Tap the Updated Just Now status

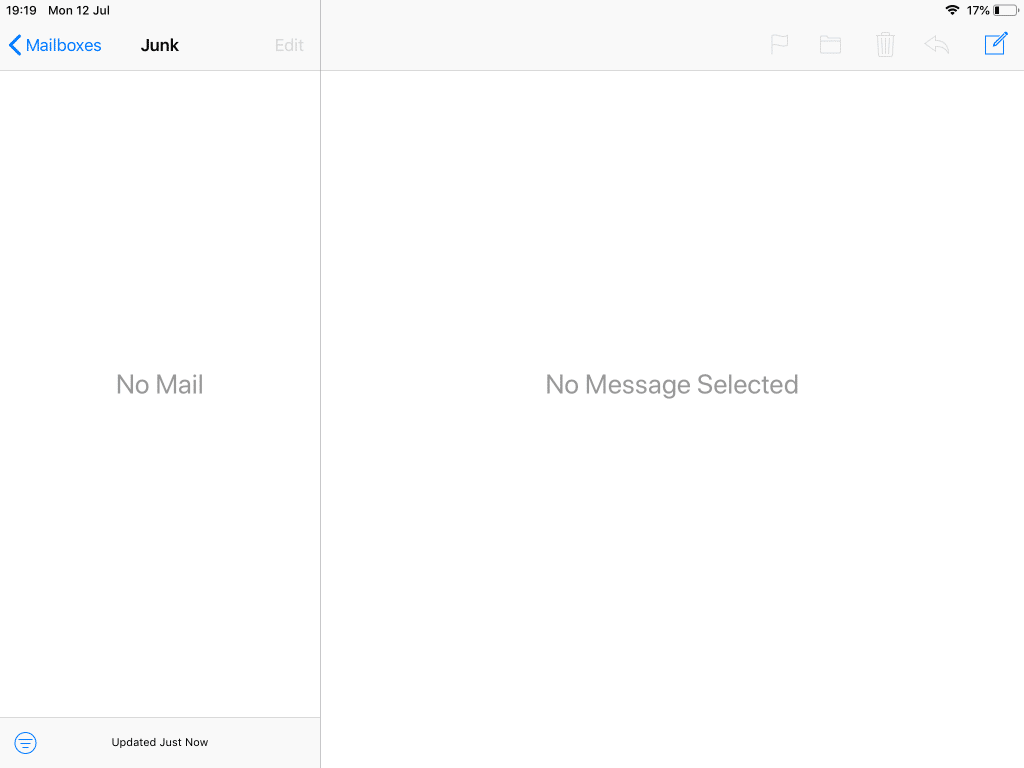point(160,742)
